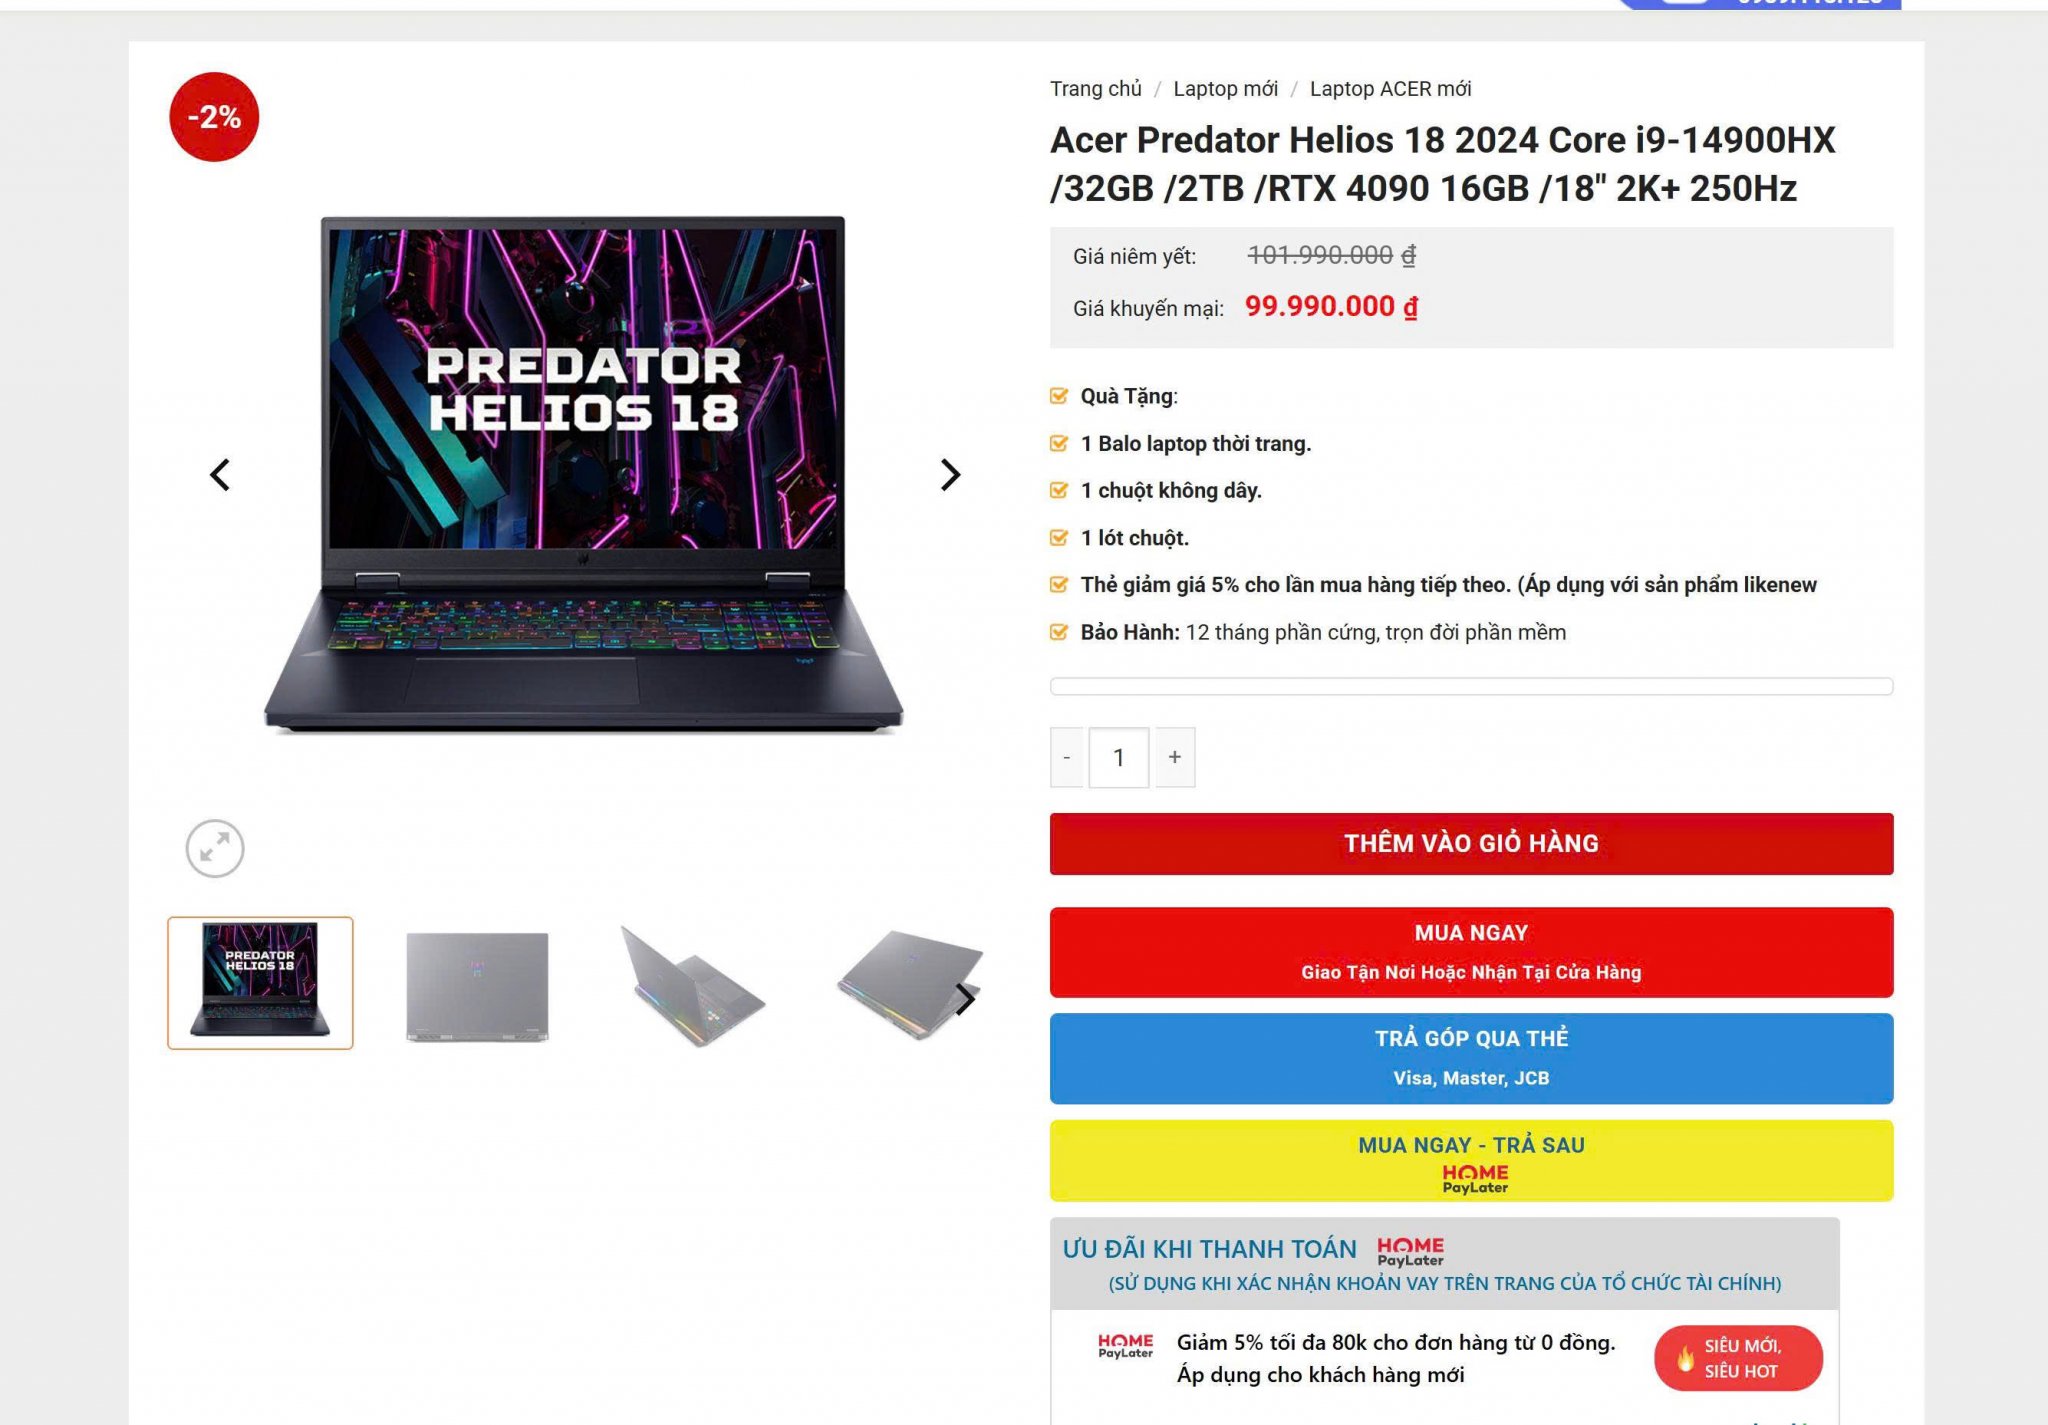Click the Home PayLater logo in promo header

(1410, 1250)
